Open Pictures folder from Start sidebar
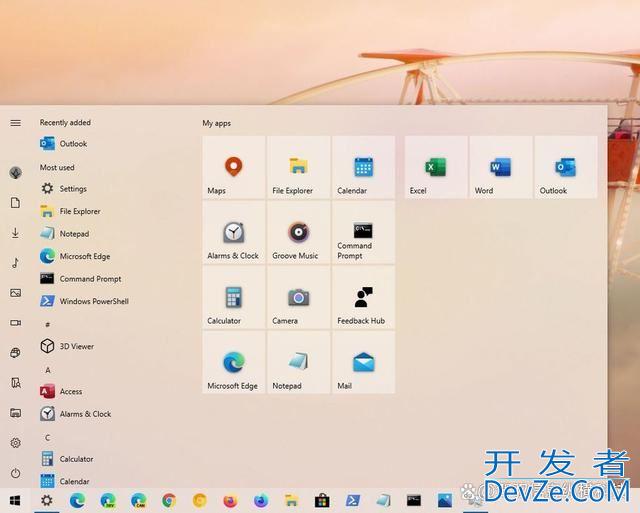This screenshot has height=513, width=640. click(16, 293)
